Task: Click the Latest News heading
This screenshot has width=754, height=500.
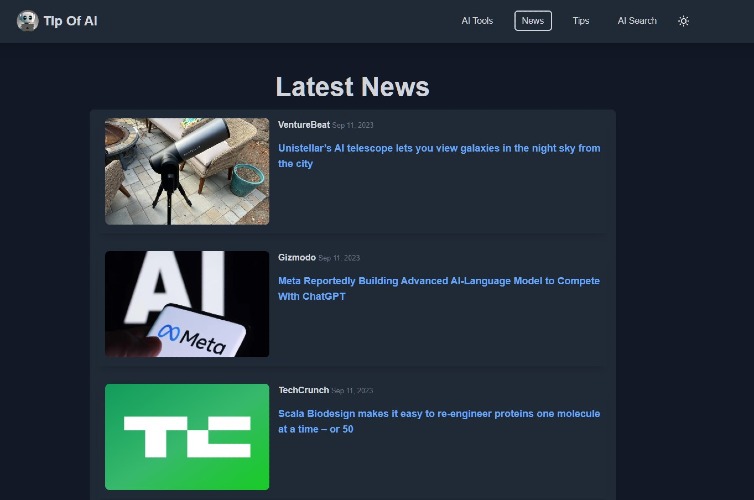Action: pos(352,87)
